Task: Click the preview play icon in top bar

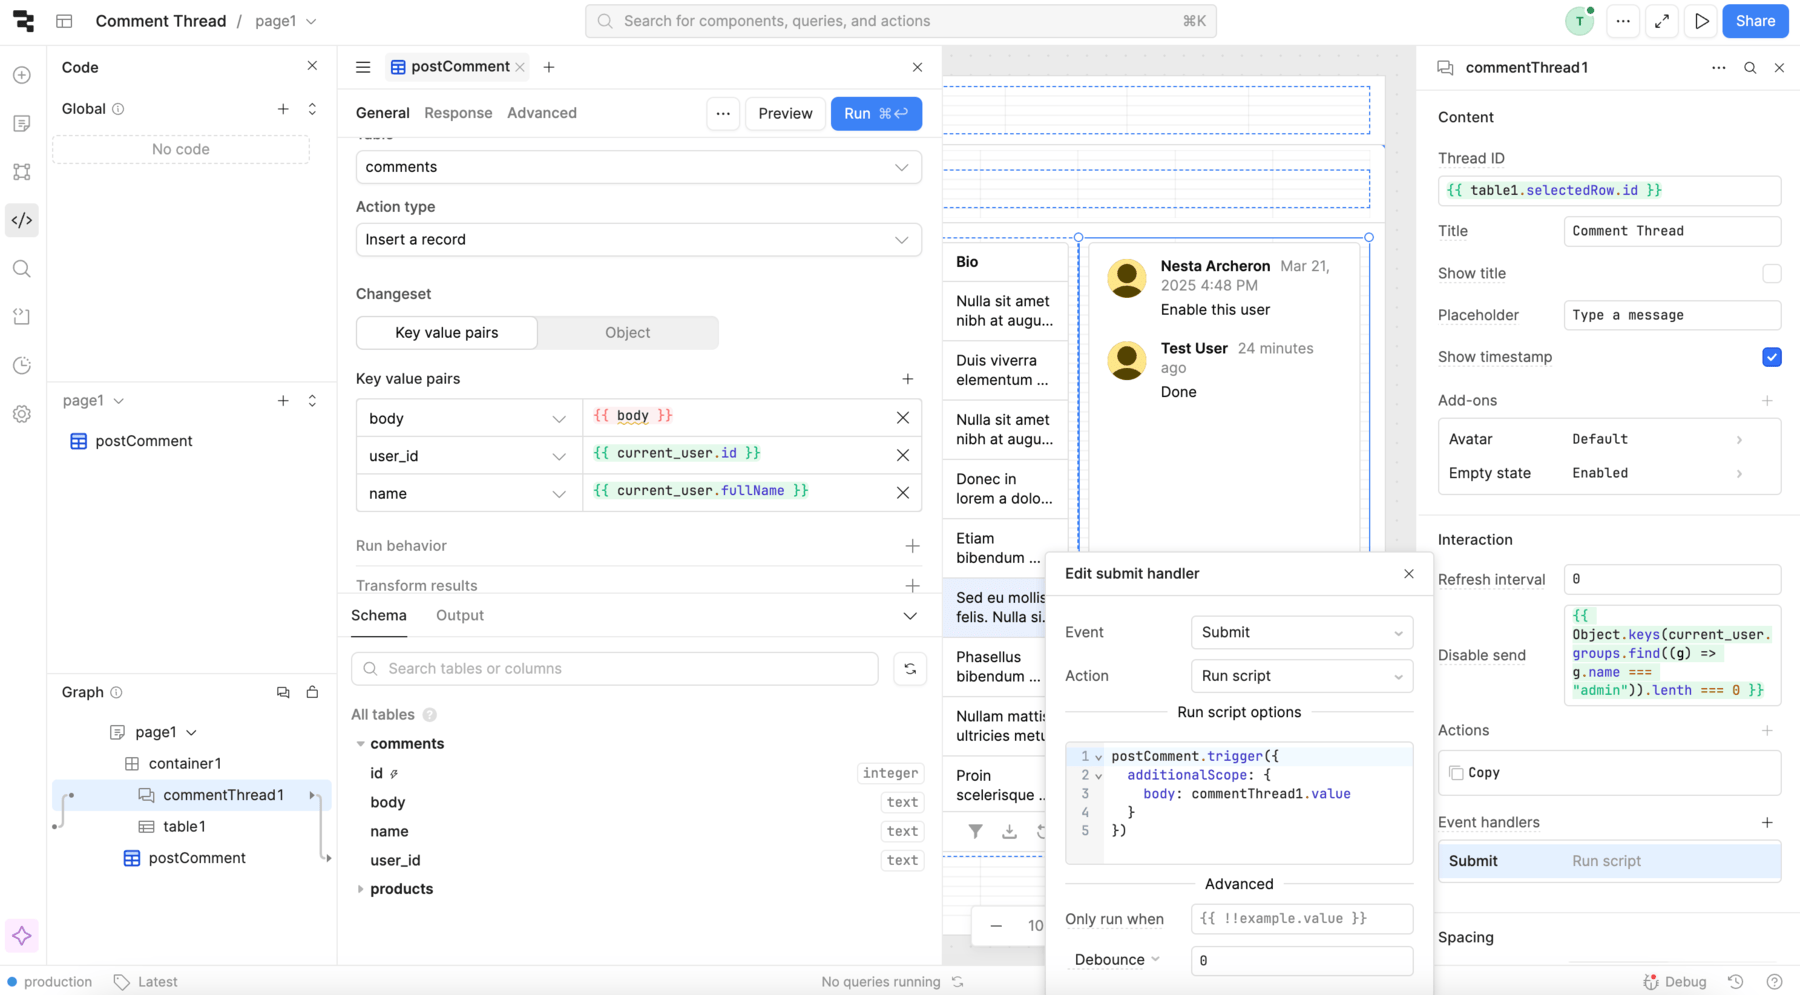Action: pos(1702,21)
